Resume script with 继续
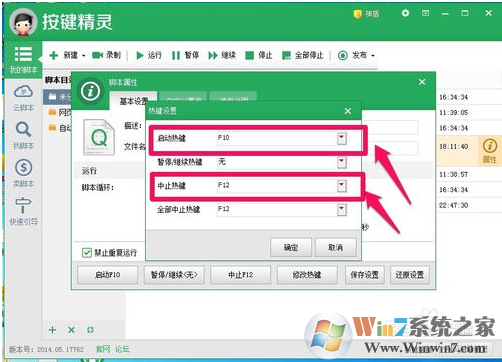502x362 pixels. pos(222,55)
